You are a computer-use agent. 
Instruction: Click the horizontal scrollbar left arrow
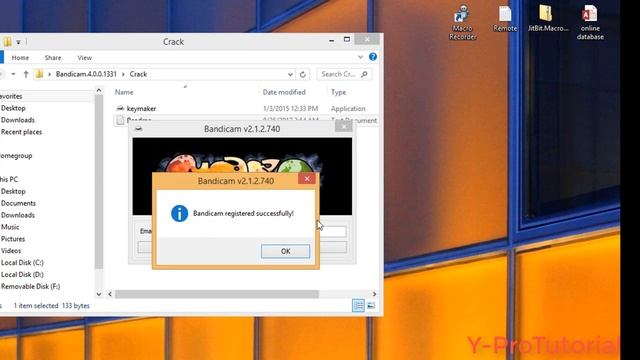click(x=110, y=294)
